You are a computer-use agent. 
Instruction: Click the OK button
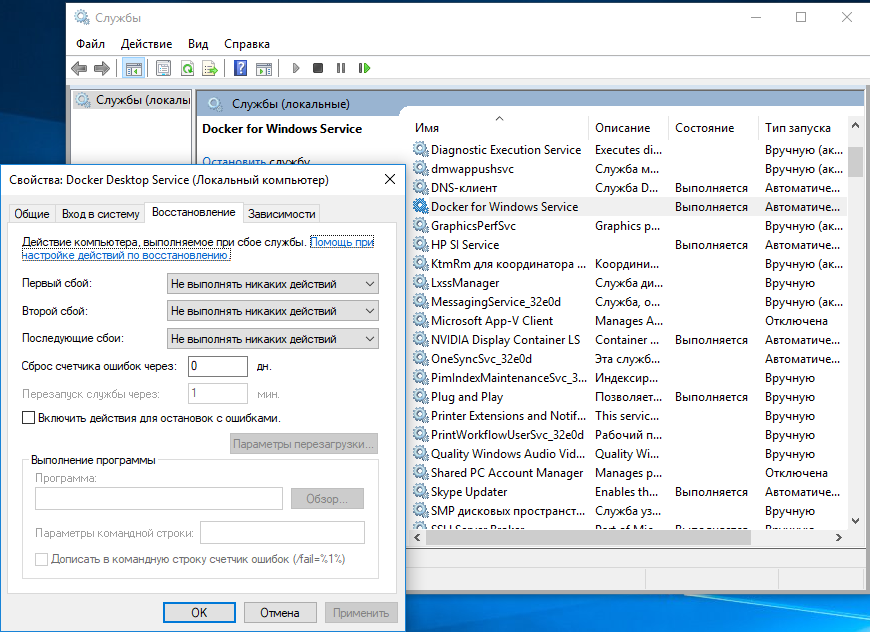point(199,613)
